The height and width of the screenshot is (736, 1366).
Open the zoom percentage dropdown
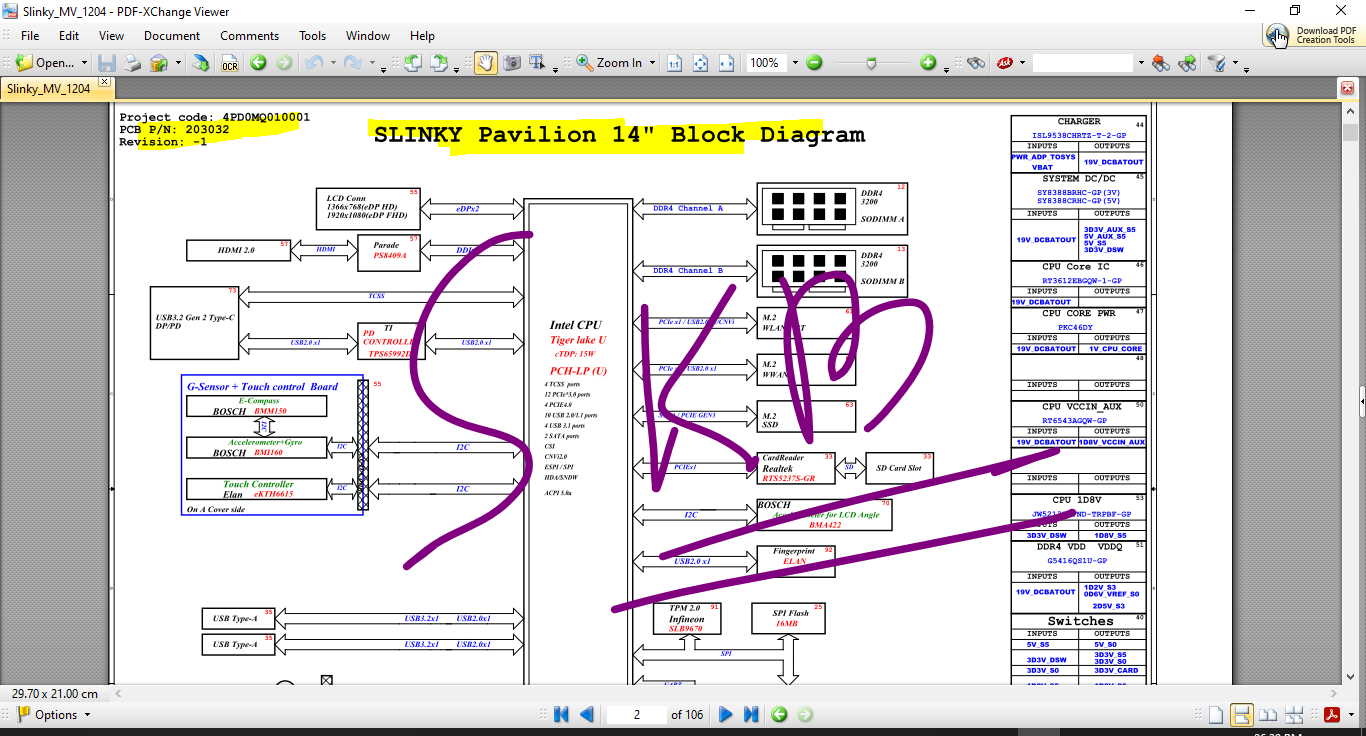[x=795, y=63]
